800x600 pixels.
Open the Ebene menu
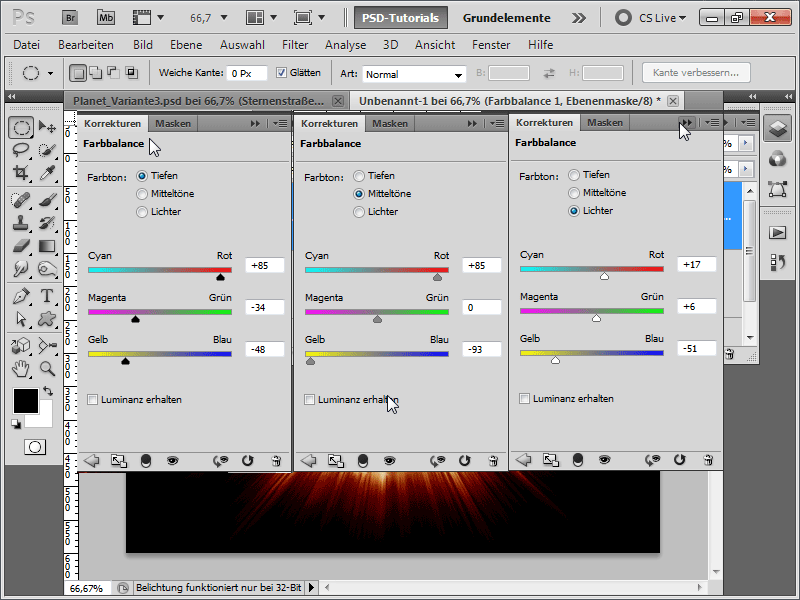186,45
